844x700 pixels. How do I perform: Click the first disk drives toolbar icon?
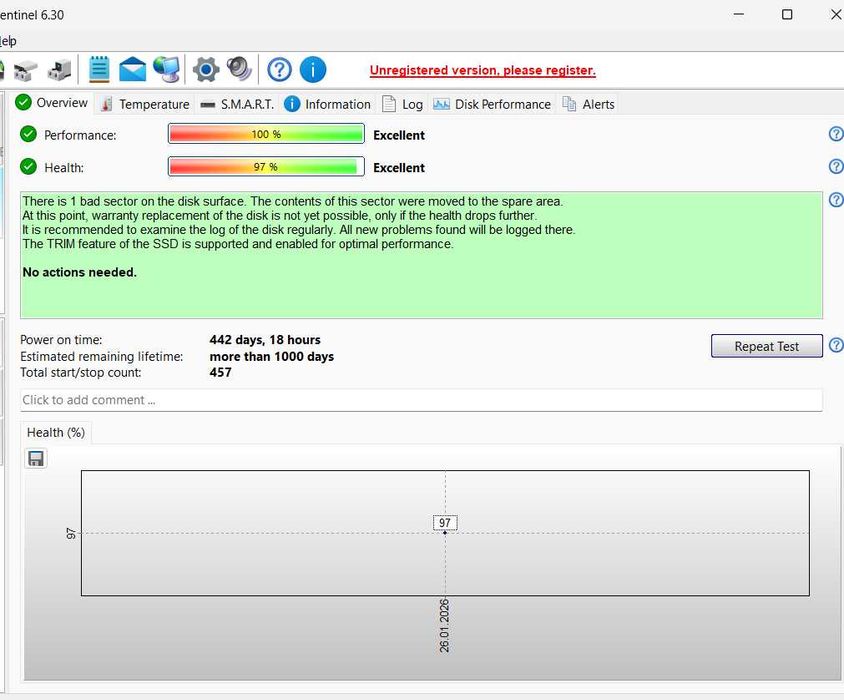point(25,70)
